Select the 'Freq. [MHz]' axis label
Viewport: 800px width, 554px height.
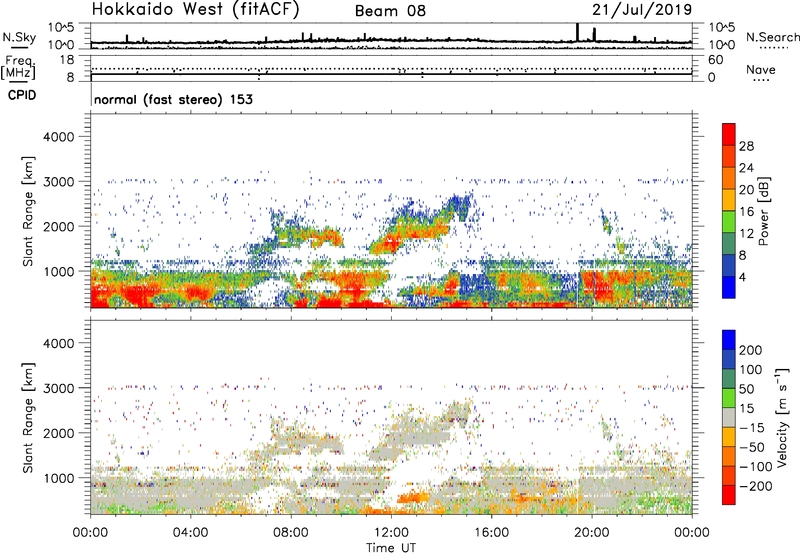18,68
